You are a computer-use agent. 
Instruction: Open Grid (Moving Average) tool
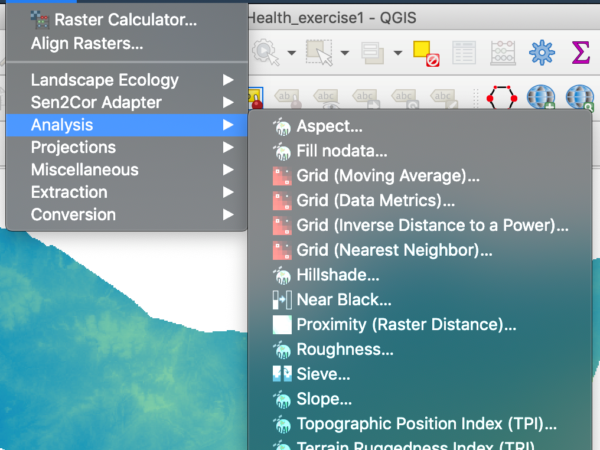pos(420,176)
